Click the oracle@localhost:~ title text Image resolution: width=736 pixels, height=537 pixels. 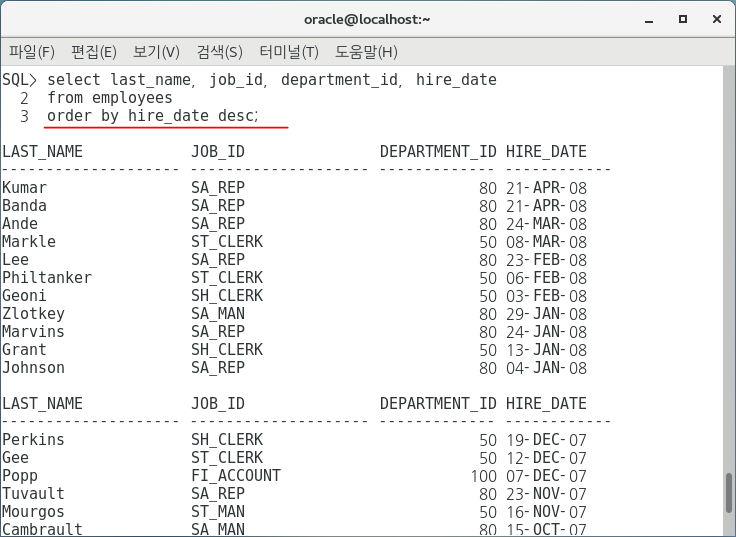[x=367, y=19]
